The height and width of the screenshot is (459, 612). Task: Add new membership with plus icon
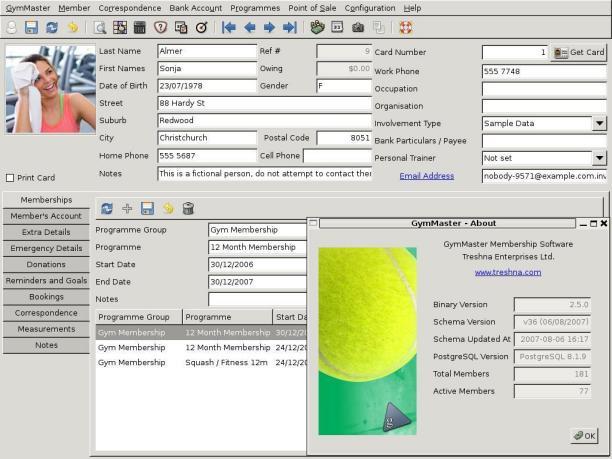tap(127, 208)
